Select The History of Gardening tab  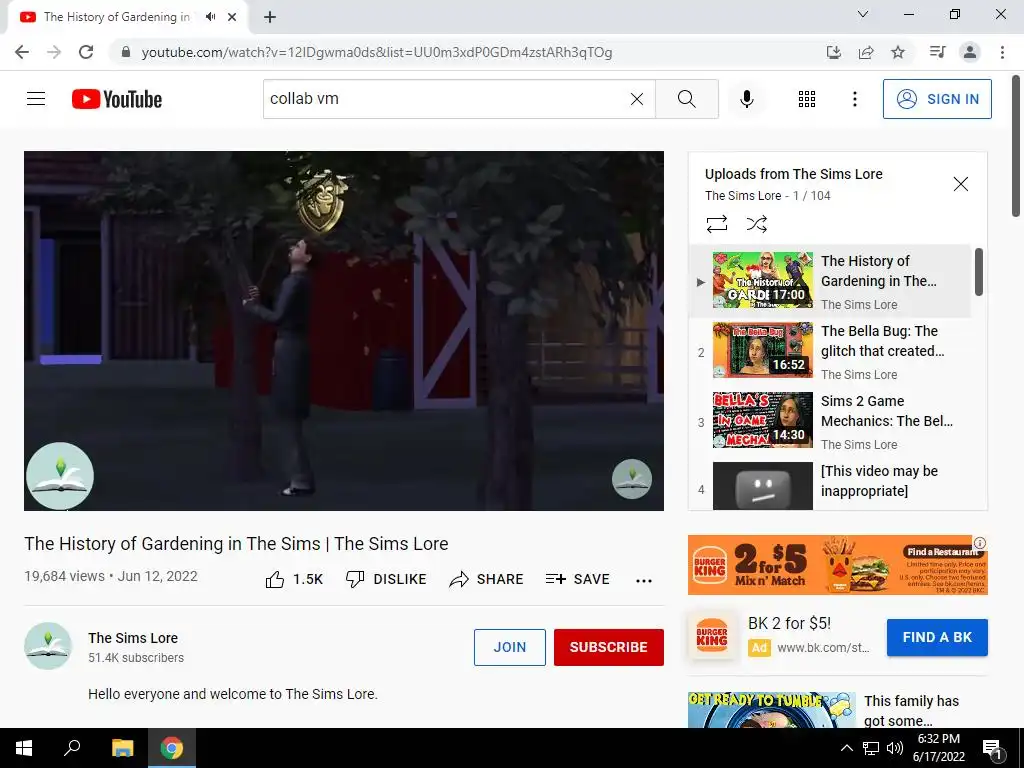coord(117,17)
